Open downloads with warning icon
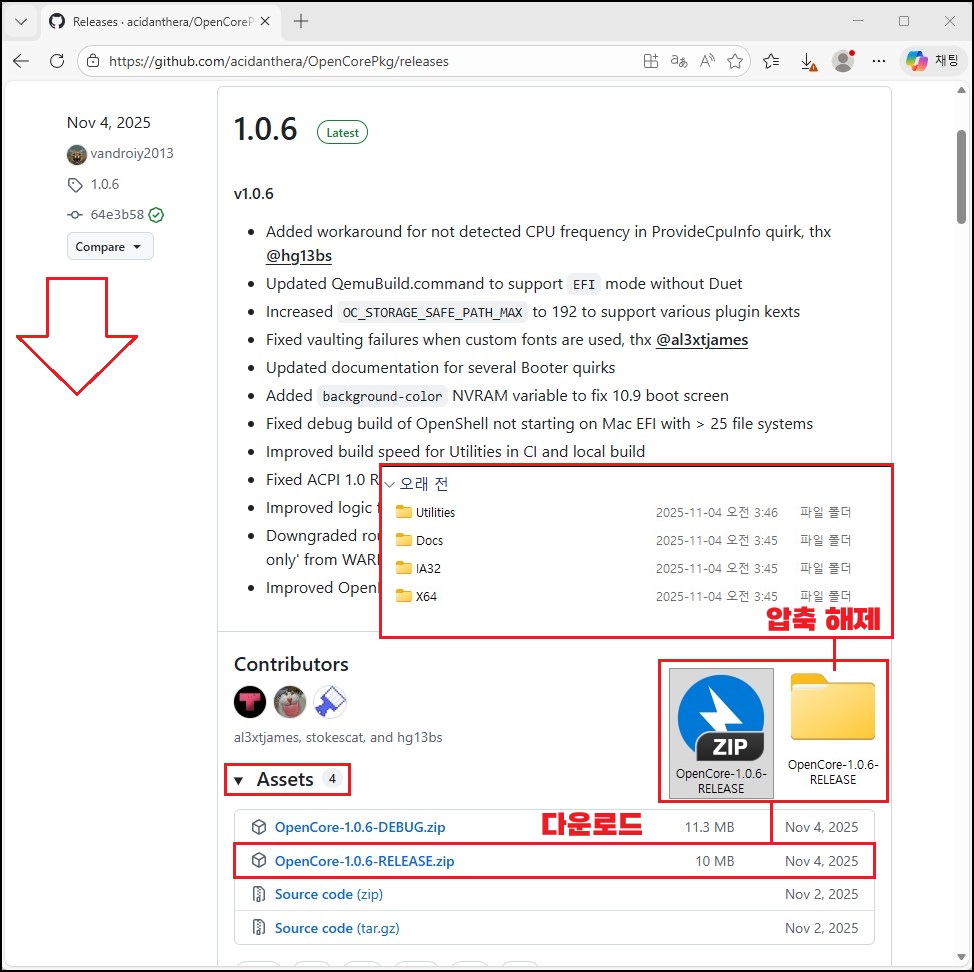 (808, 61)
